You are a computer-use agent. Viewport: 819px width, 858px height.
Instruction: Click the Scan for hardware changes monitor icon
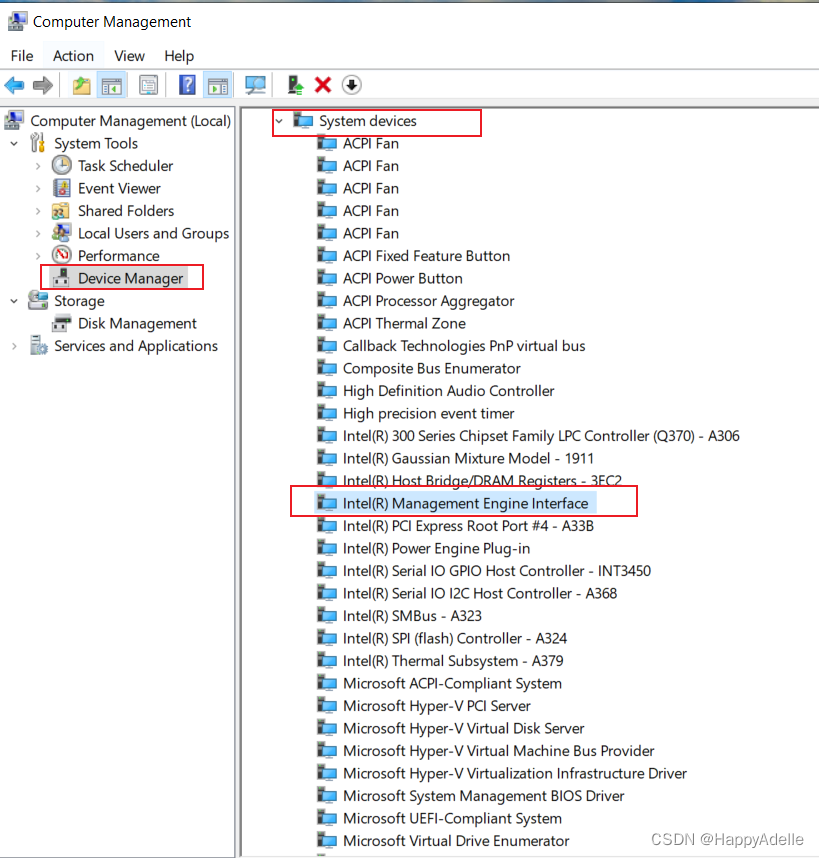[255, 85]
